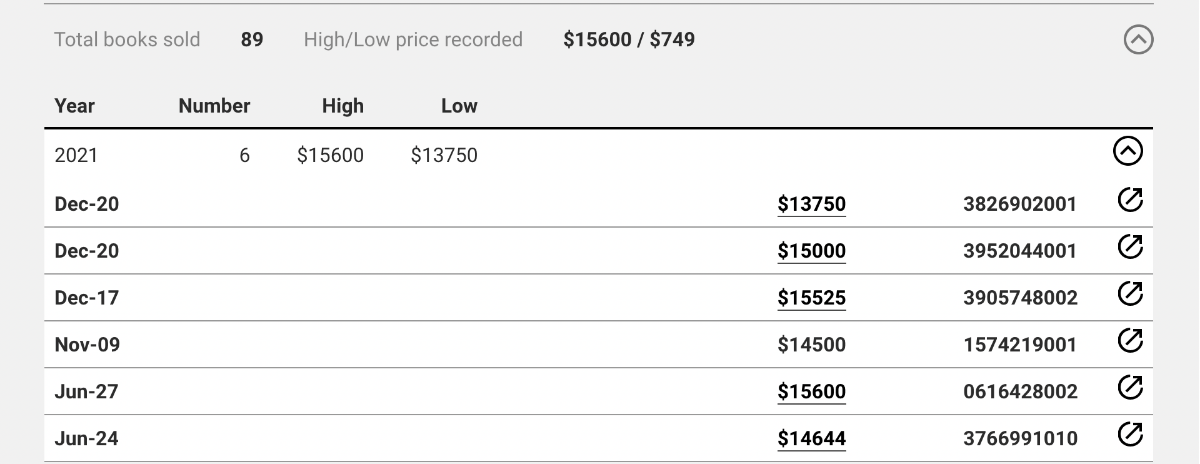The height and width of the screenshot is (464, 1200).
Task: Select the Nov-09 sale row date
Action: [x=87, y=345]
